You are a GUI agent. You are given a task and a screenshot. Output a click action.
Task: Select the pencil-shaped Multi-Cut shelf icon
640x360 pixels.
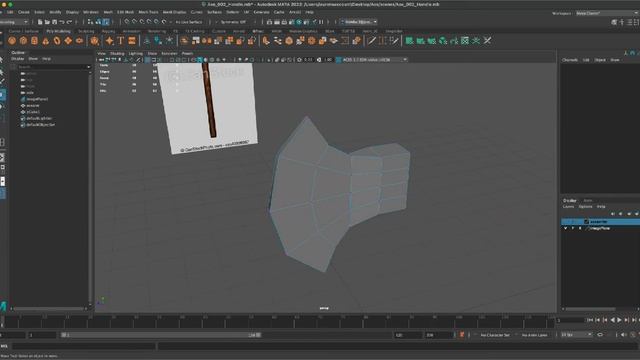[372, 40]
